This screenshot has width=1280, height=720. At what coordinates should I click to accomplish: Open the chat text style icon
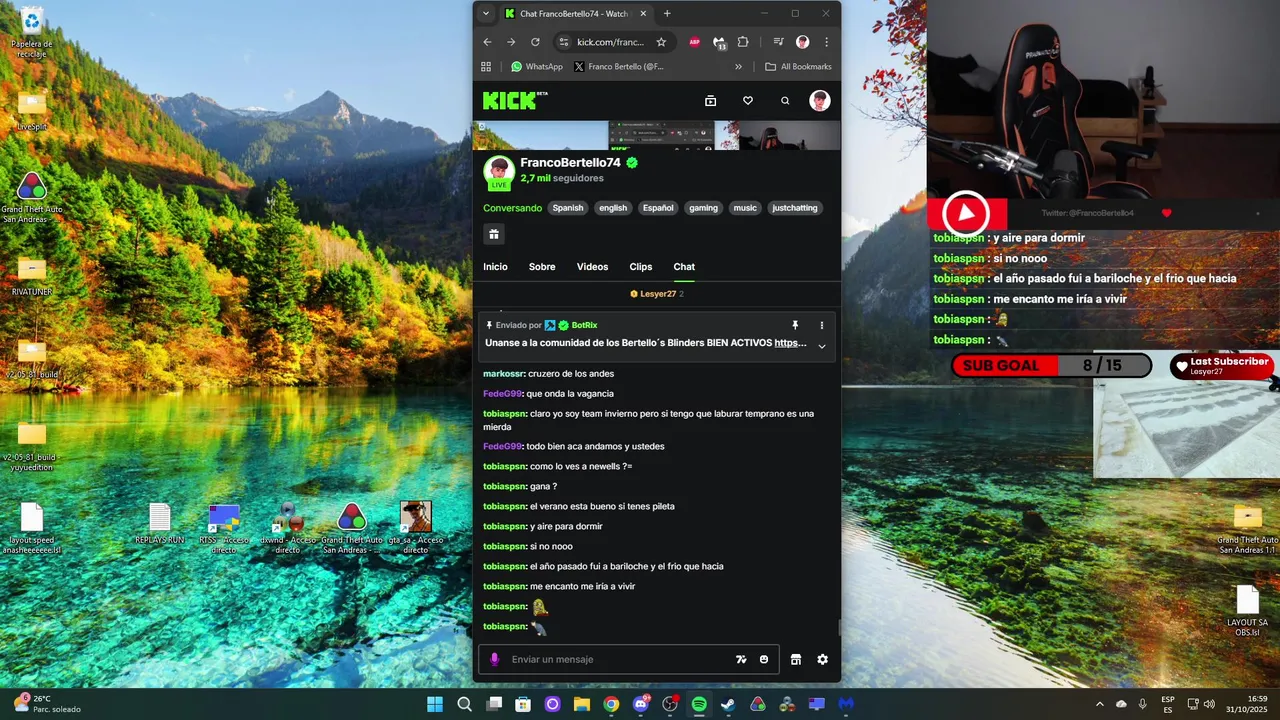pyautogui.click(x=741, y=659)
